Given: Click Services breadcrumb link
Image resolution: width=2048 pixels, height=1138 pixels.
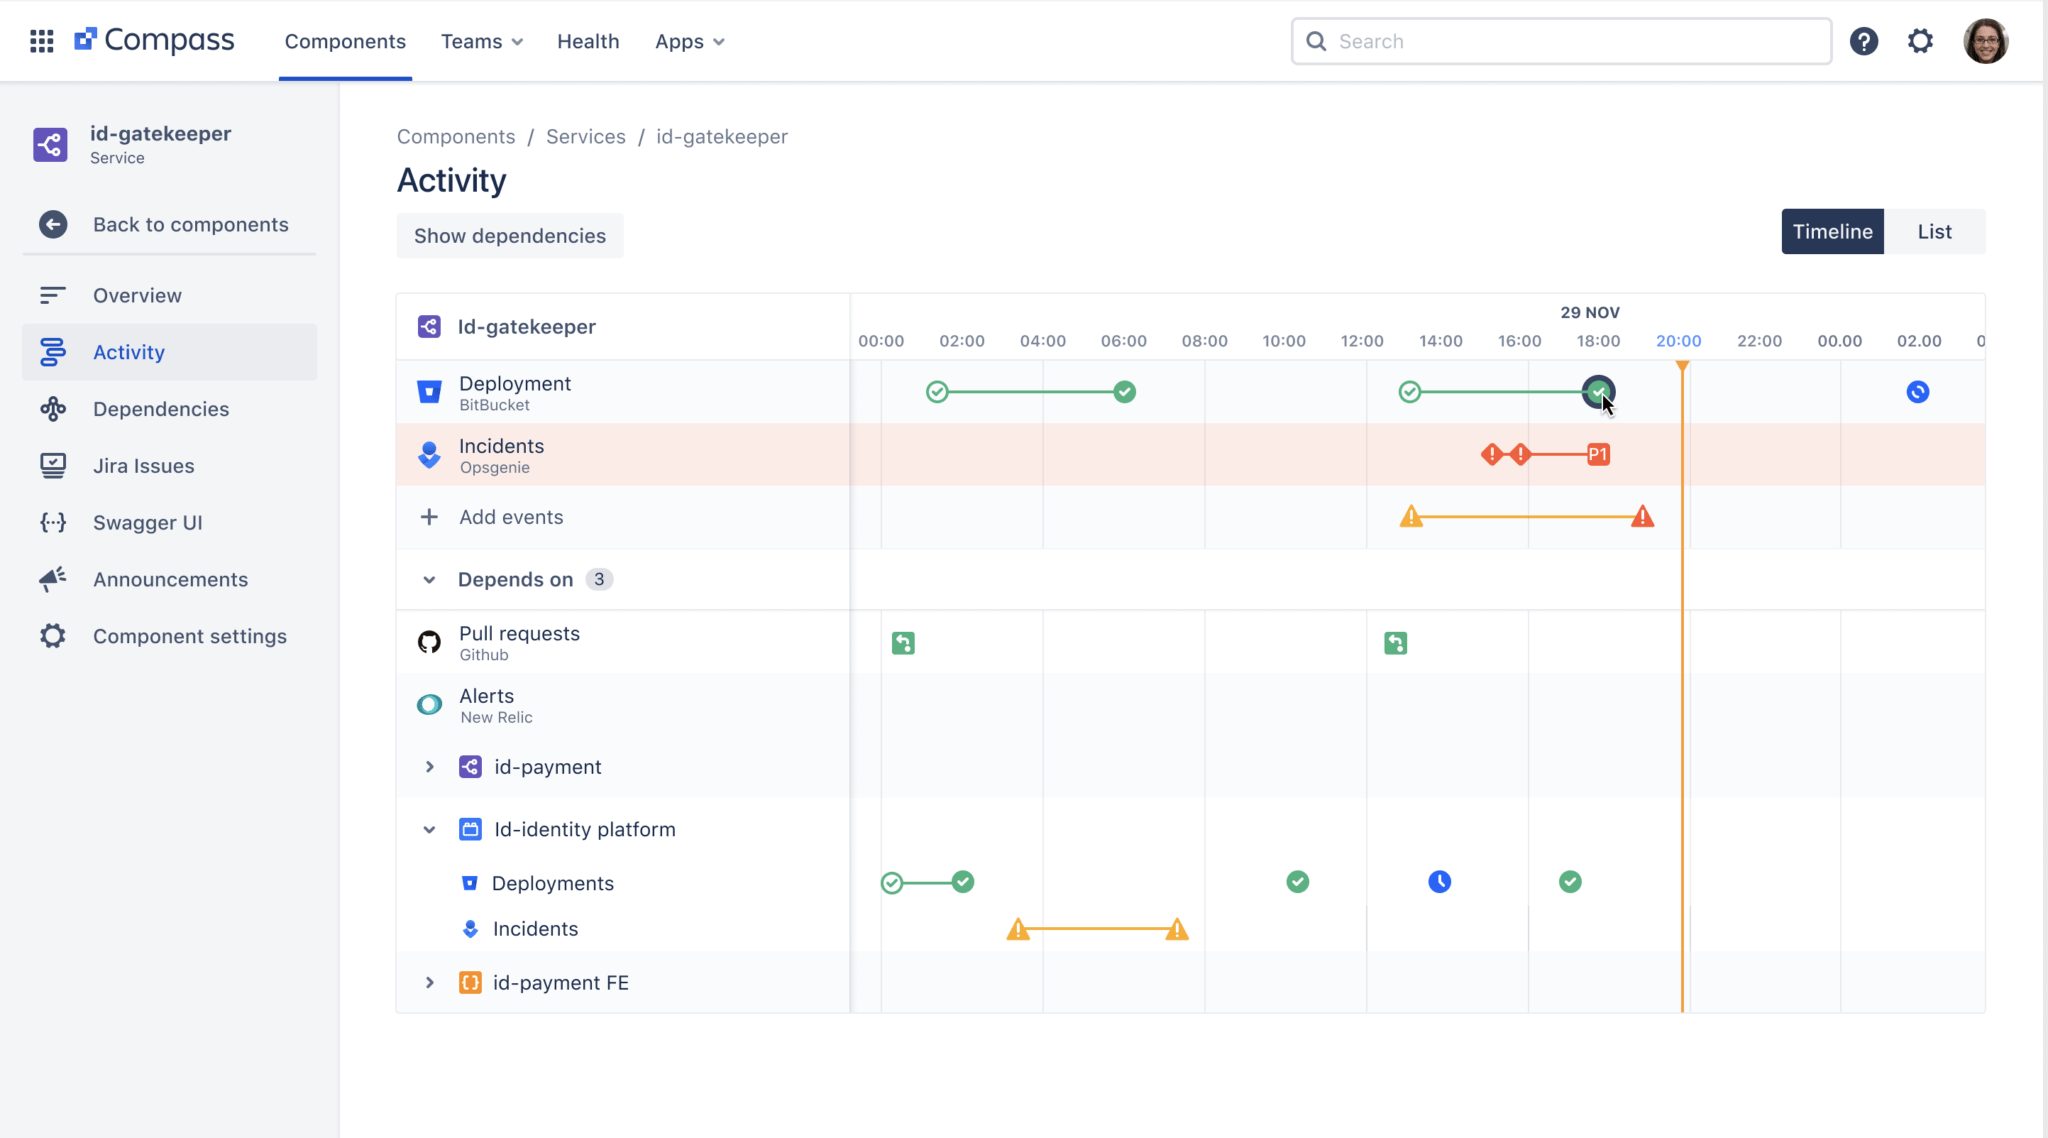Looking at the screenshot, I should click(x=585, y=137).
